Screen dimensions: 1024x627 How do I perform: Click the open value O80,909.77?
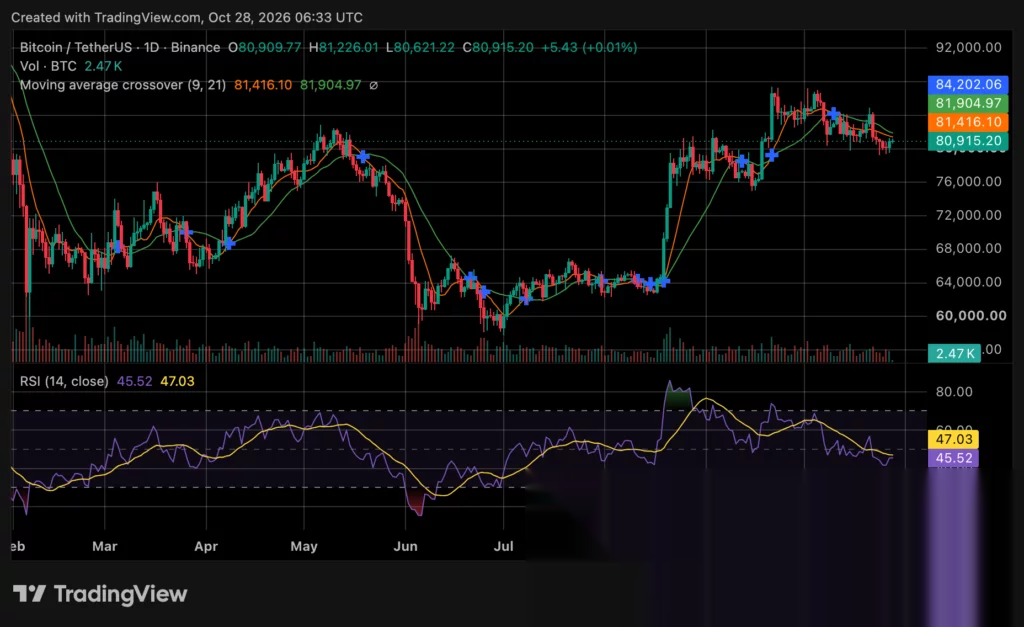point(264,47)
